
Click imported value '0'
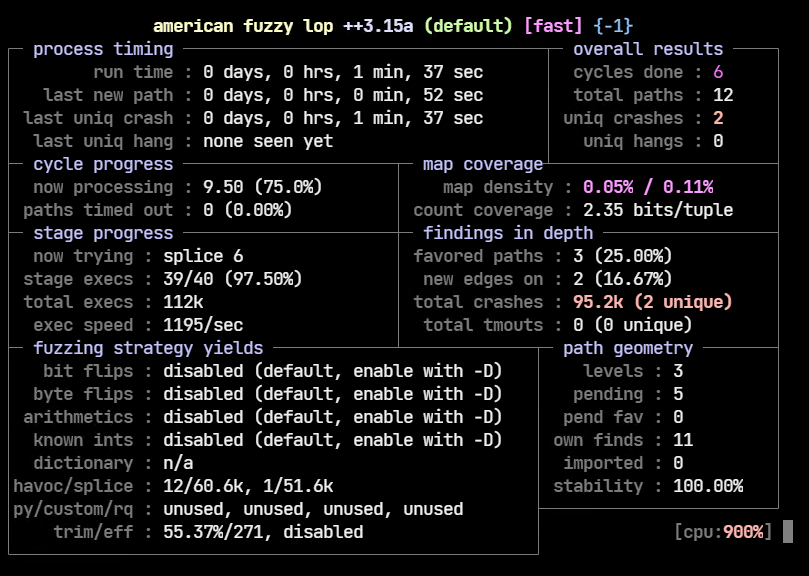pos(678,463)
